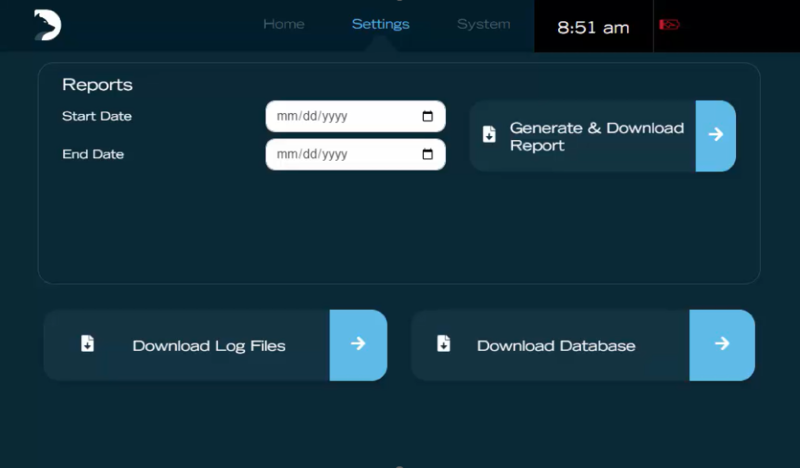
Task: Click the Generate & Download Report arrow
Action: [x=715, y=135]
